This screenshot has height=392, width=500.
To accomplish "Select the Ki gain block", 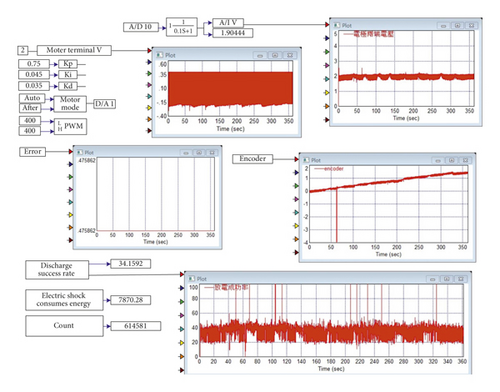I will click(x=68, y=75).
